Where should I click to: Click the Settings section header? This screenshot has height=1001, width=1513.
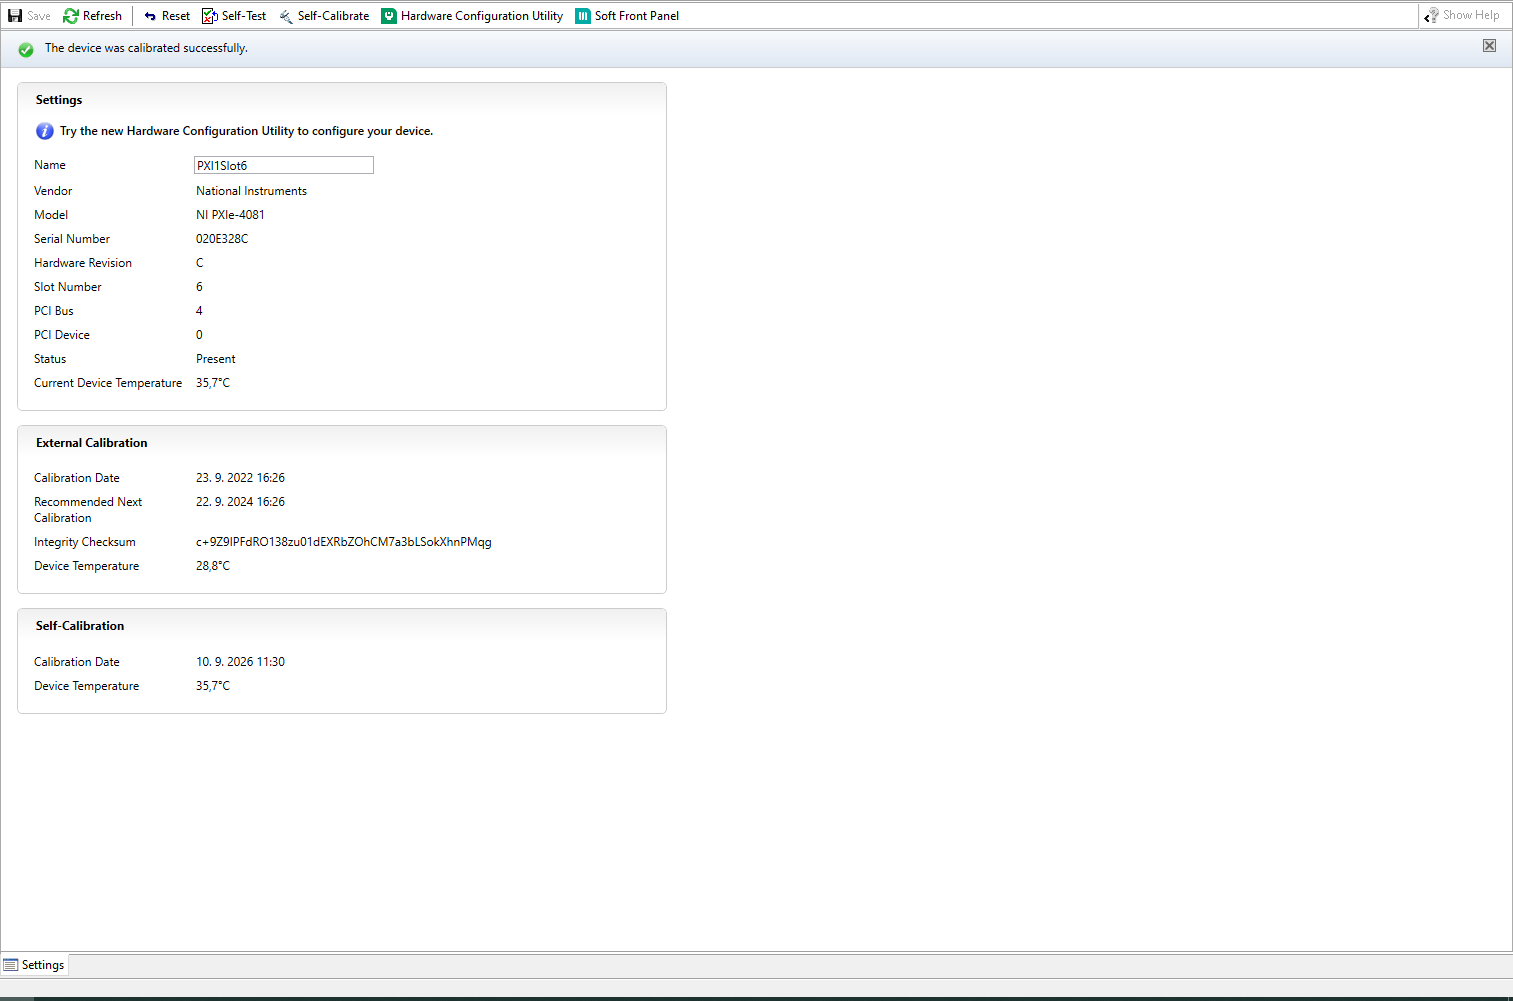click(59, 100)
